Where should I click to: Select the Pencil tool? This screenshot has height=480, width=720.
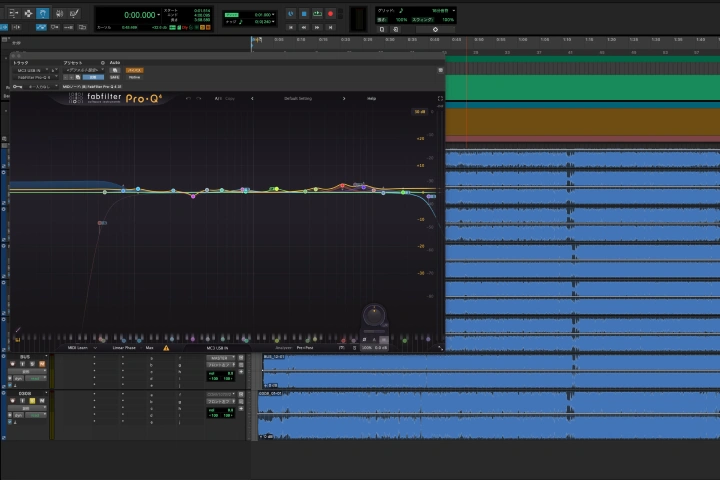tap(74, 13)
